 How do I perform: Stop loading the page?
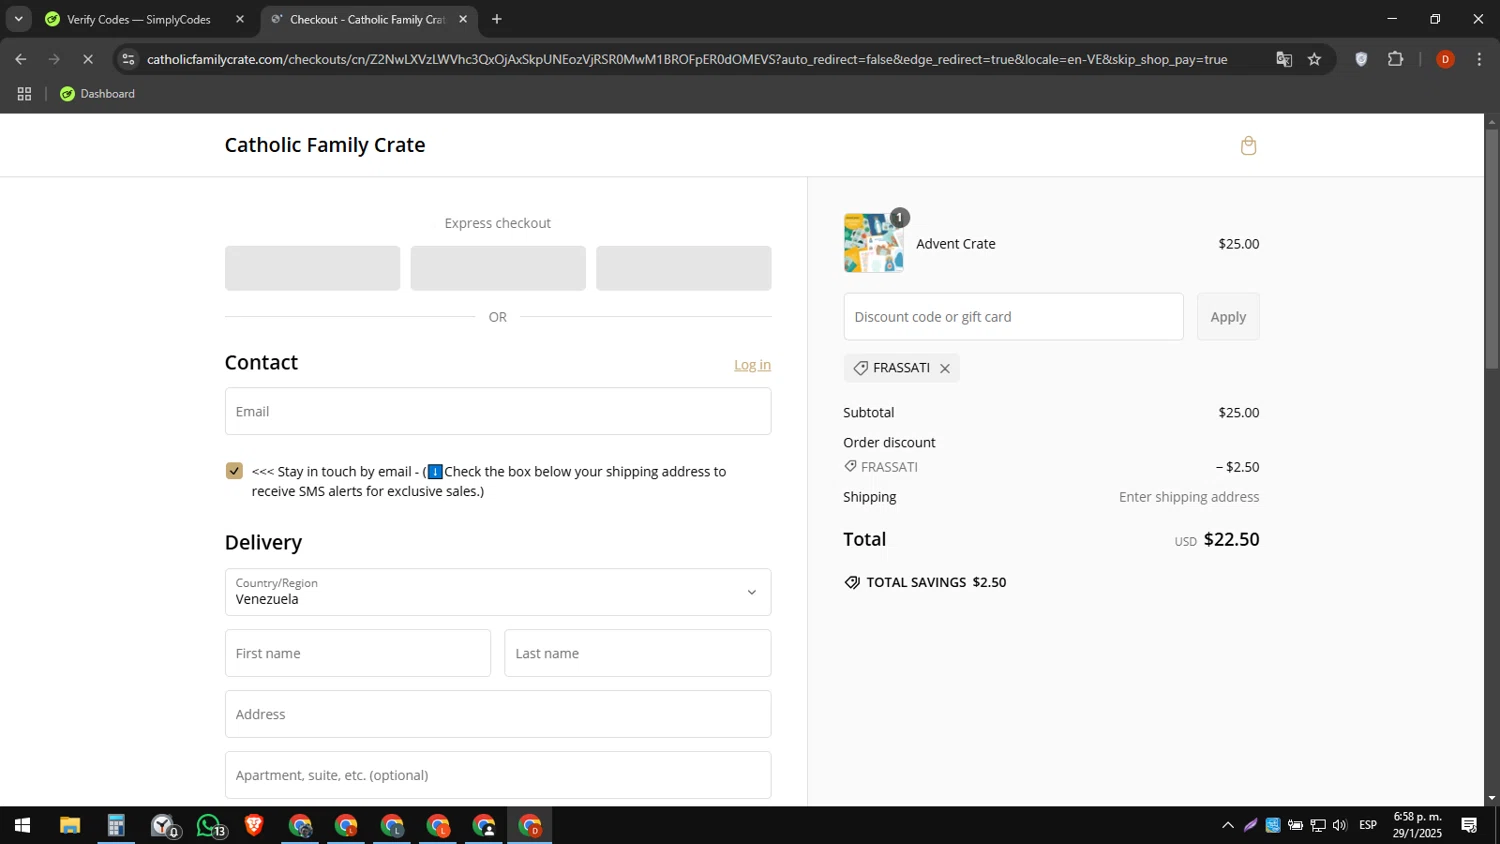tap(88, 59)
